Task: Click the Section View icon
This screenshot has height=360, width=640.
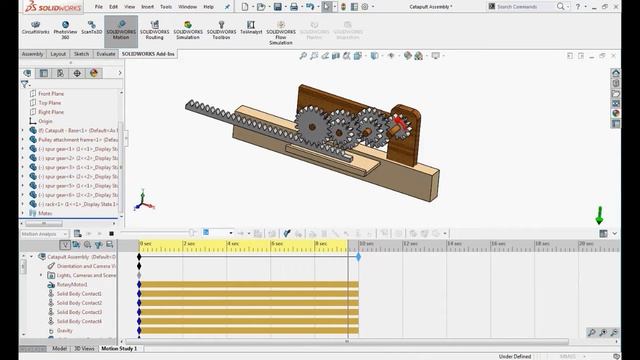Action: [336, 56]
